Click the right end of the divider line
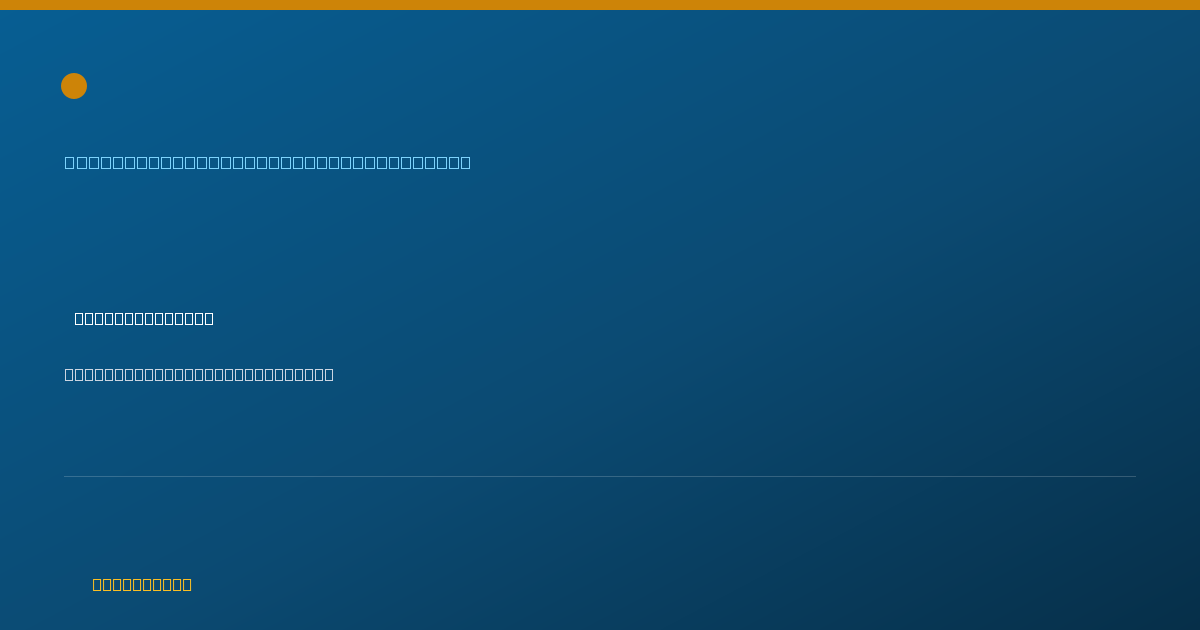Viewport: 1200px width, 630px height. click(x=1134, y=476)
